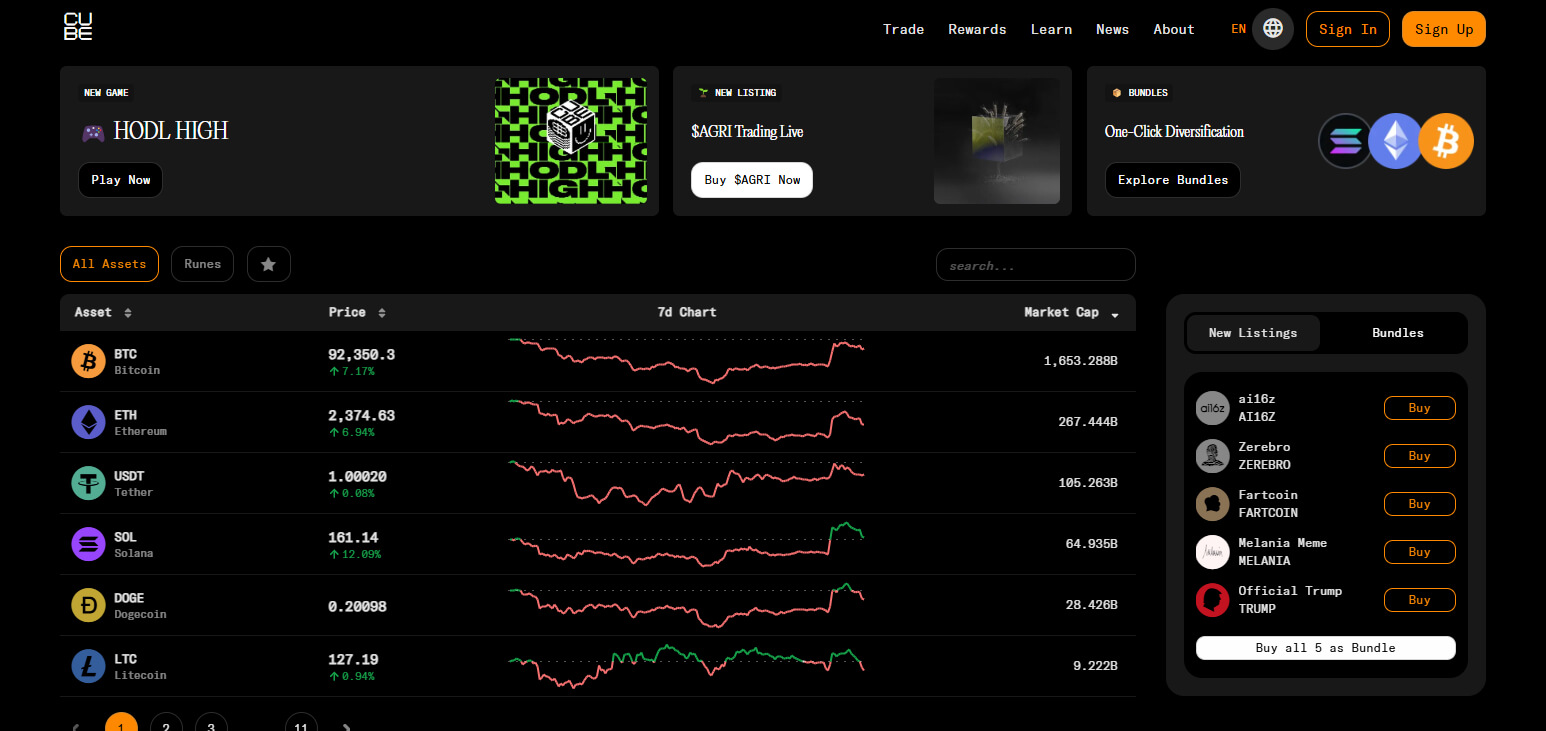Click the ai16z avatar in New Listings
Screen dimensions: 1546x731
[x=1212, y=408]
